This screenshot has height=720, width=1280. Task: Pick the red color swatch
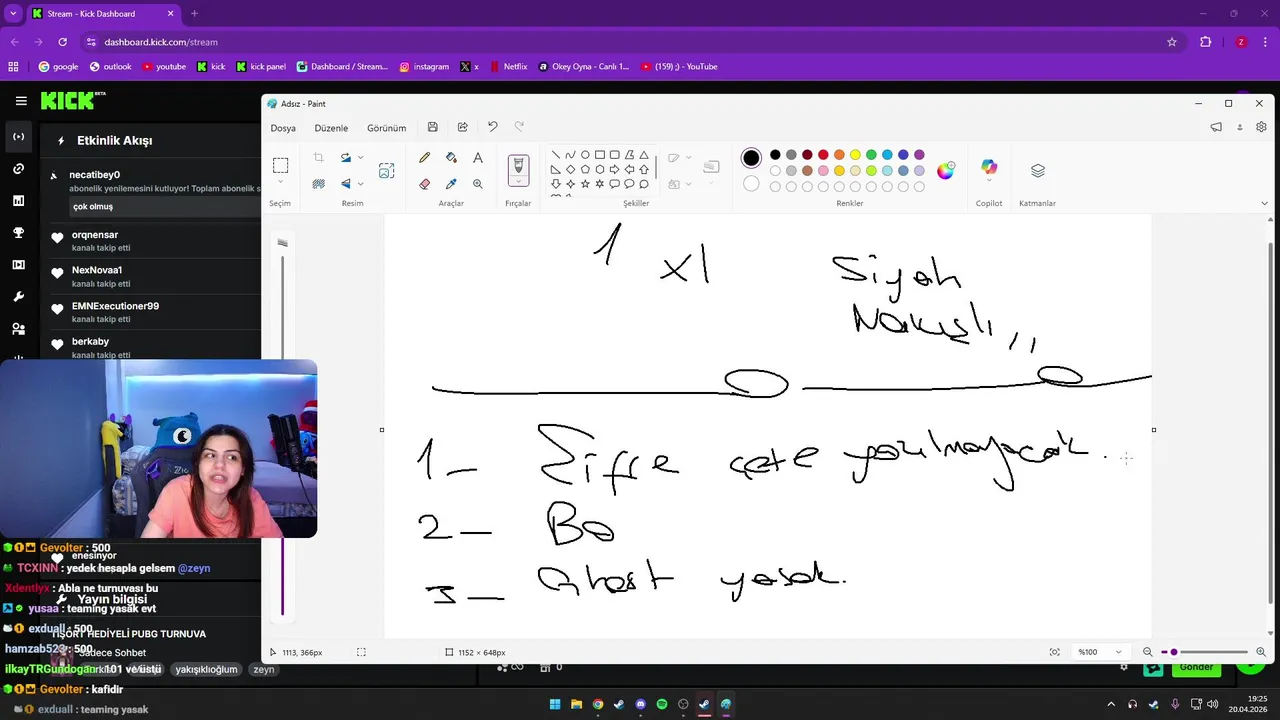tap(823, 155)
